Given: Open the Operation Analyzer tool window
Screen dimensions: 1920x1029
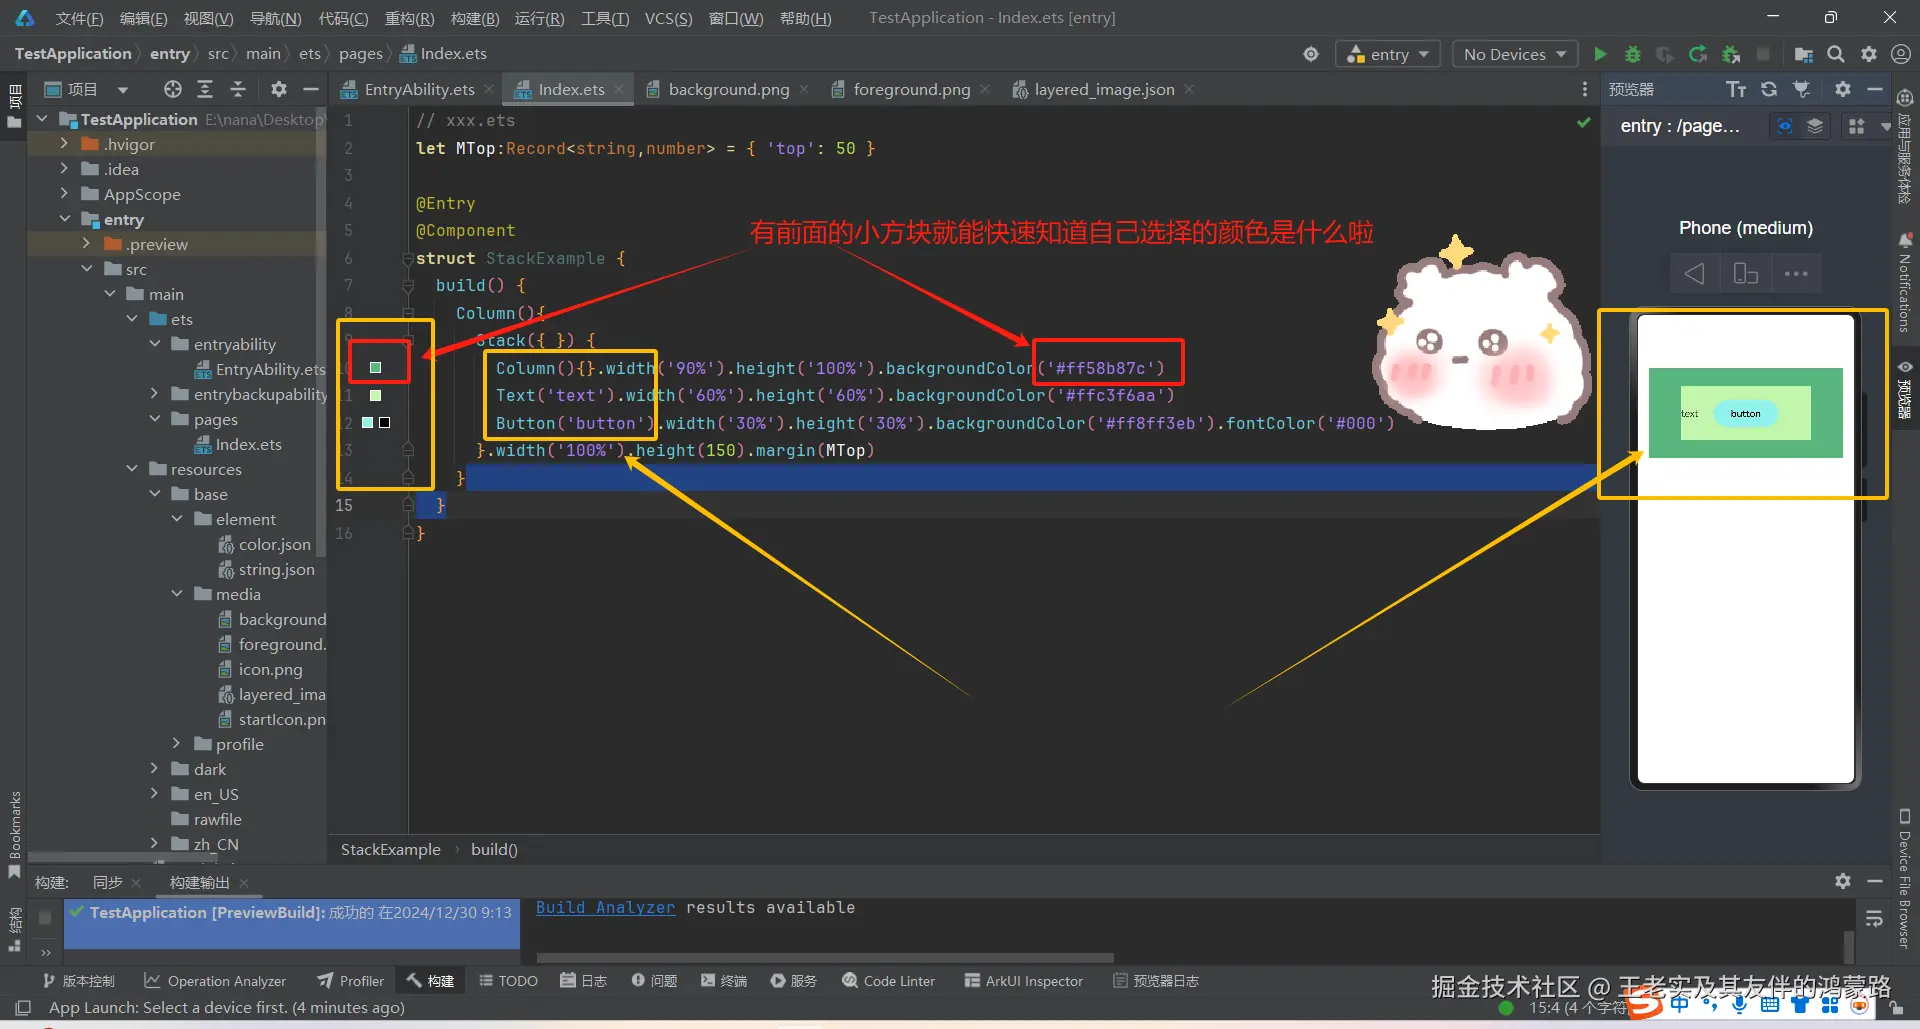Looking at the screenshot, I should tap(215, 981).
